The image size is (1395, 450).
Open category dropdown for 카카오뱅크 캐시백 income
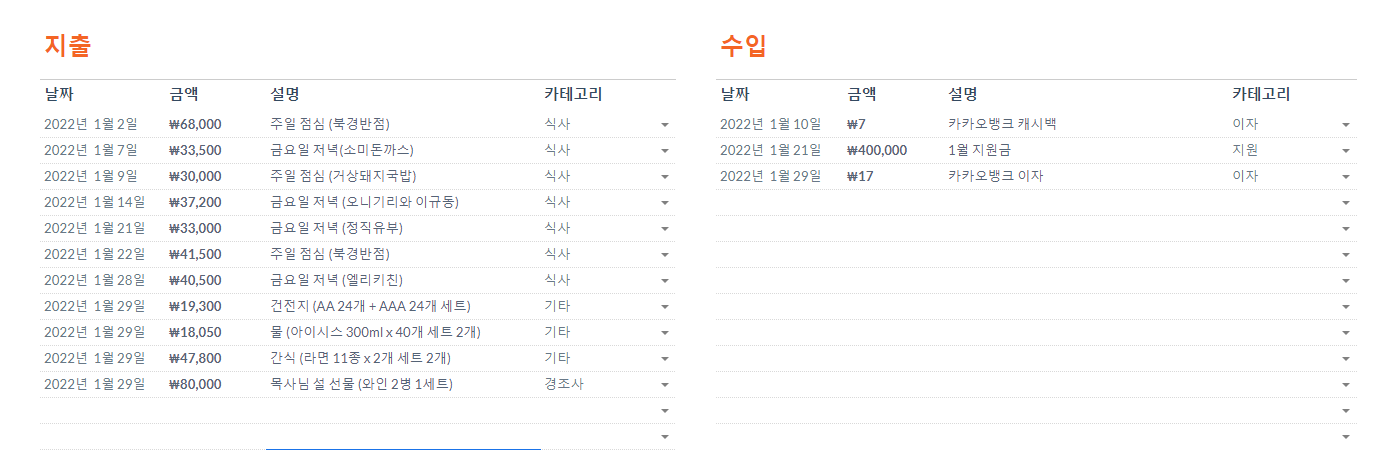1346,125
